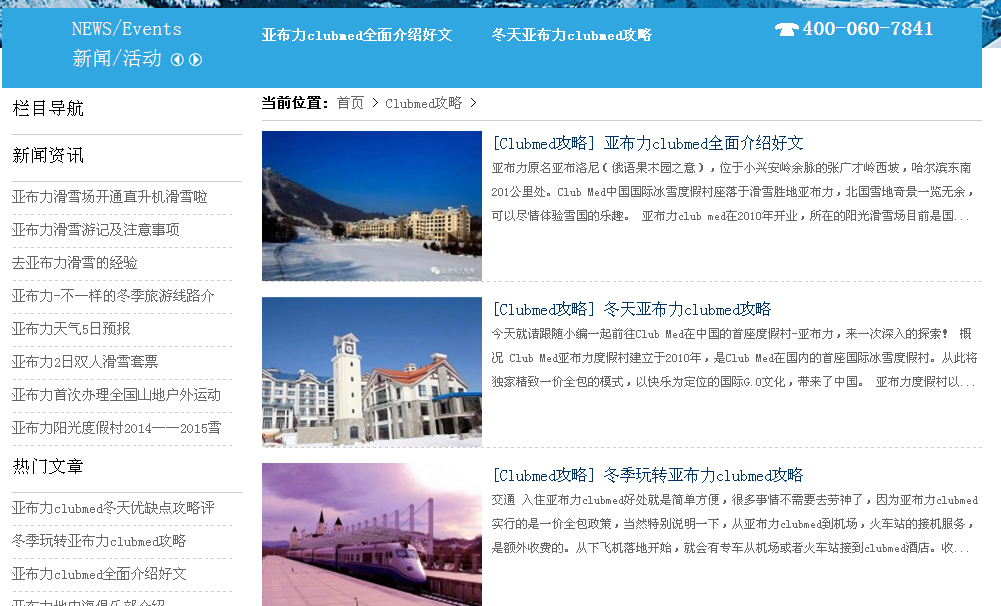Click the 新闻资讯 sidebar heading

pyautogui.click(x=48, y=156)
